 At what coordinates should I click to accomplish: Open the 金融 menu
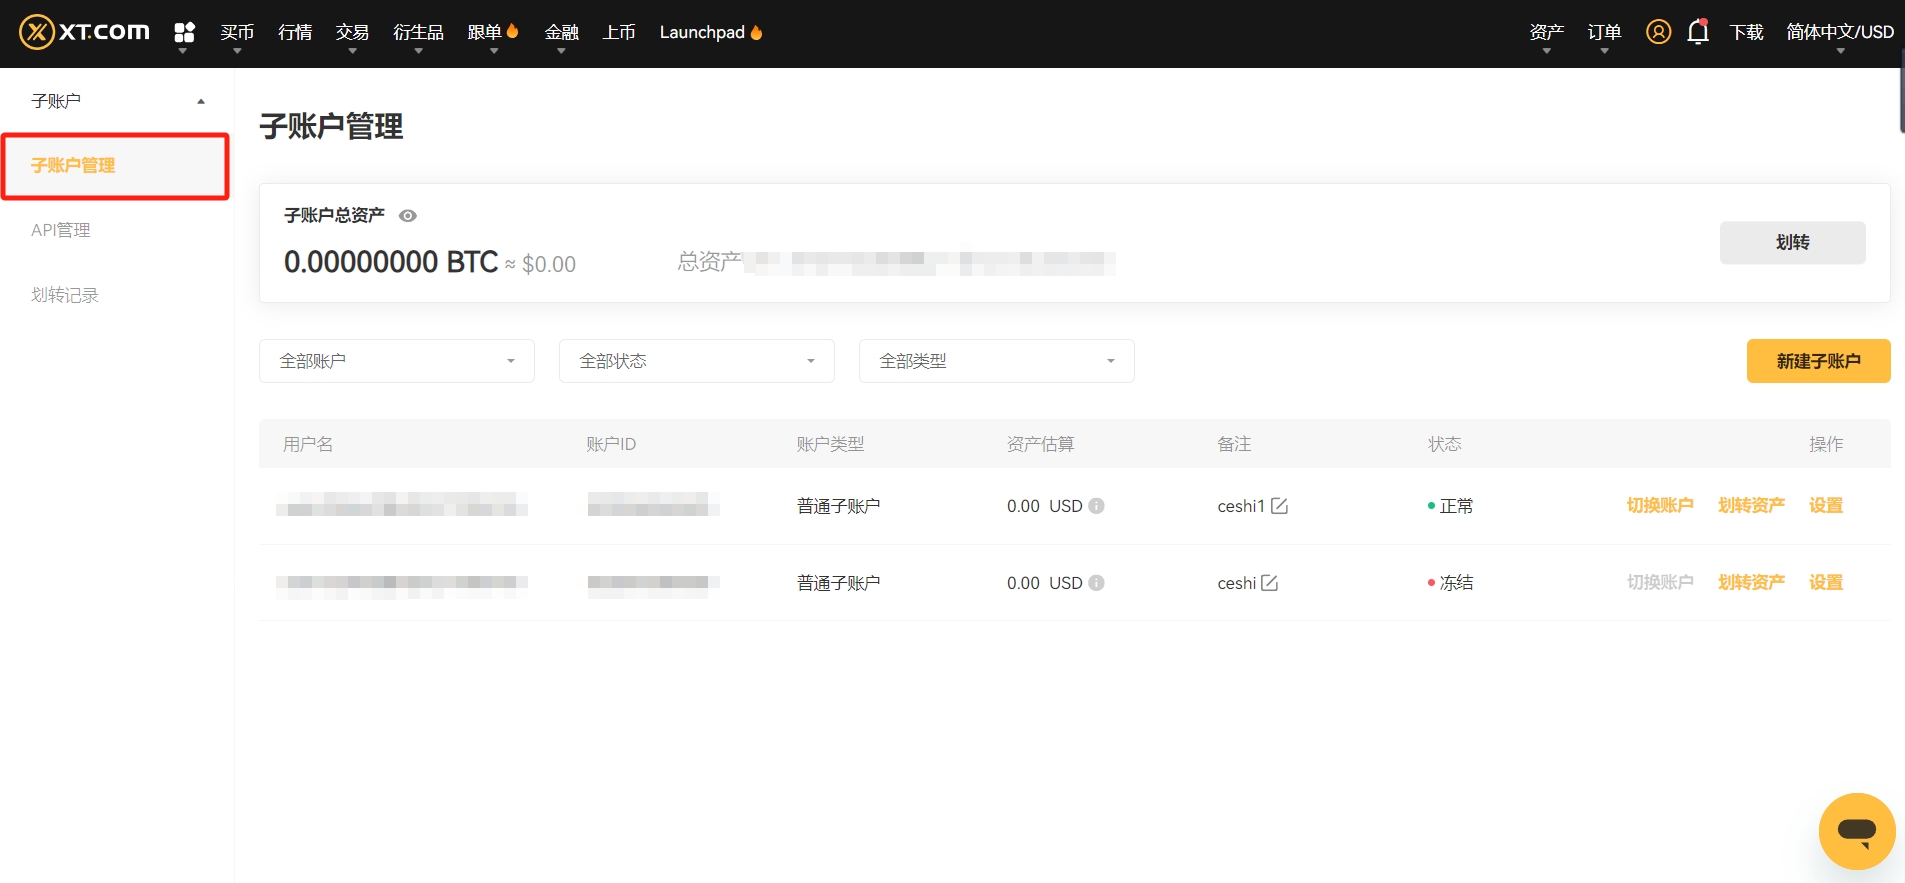561,33
